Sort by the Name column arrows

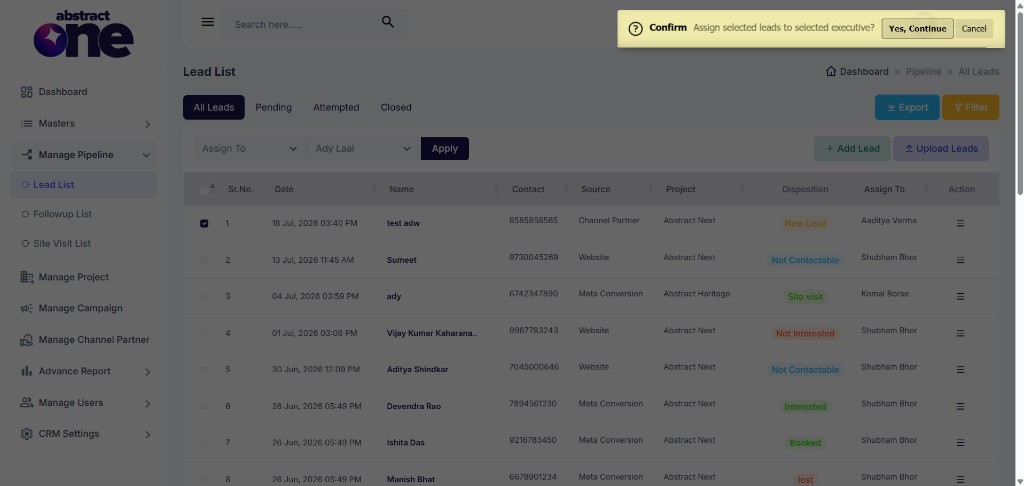click(x=496, y=189)
